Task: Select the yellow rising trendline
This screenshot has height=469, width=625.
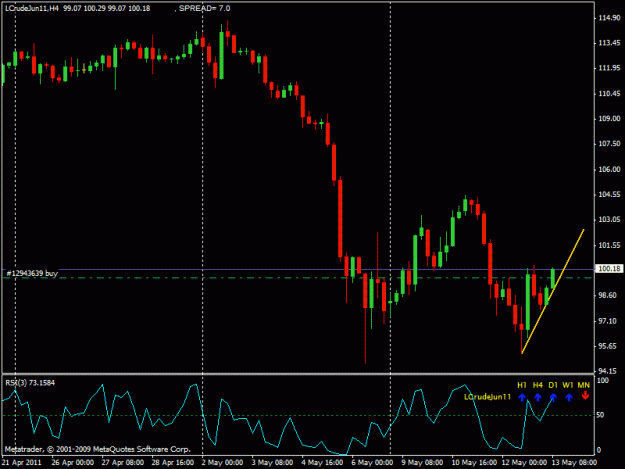Action: [x=553, y=291]
